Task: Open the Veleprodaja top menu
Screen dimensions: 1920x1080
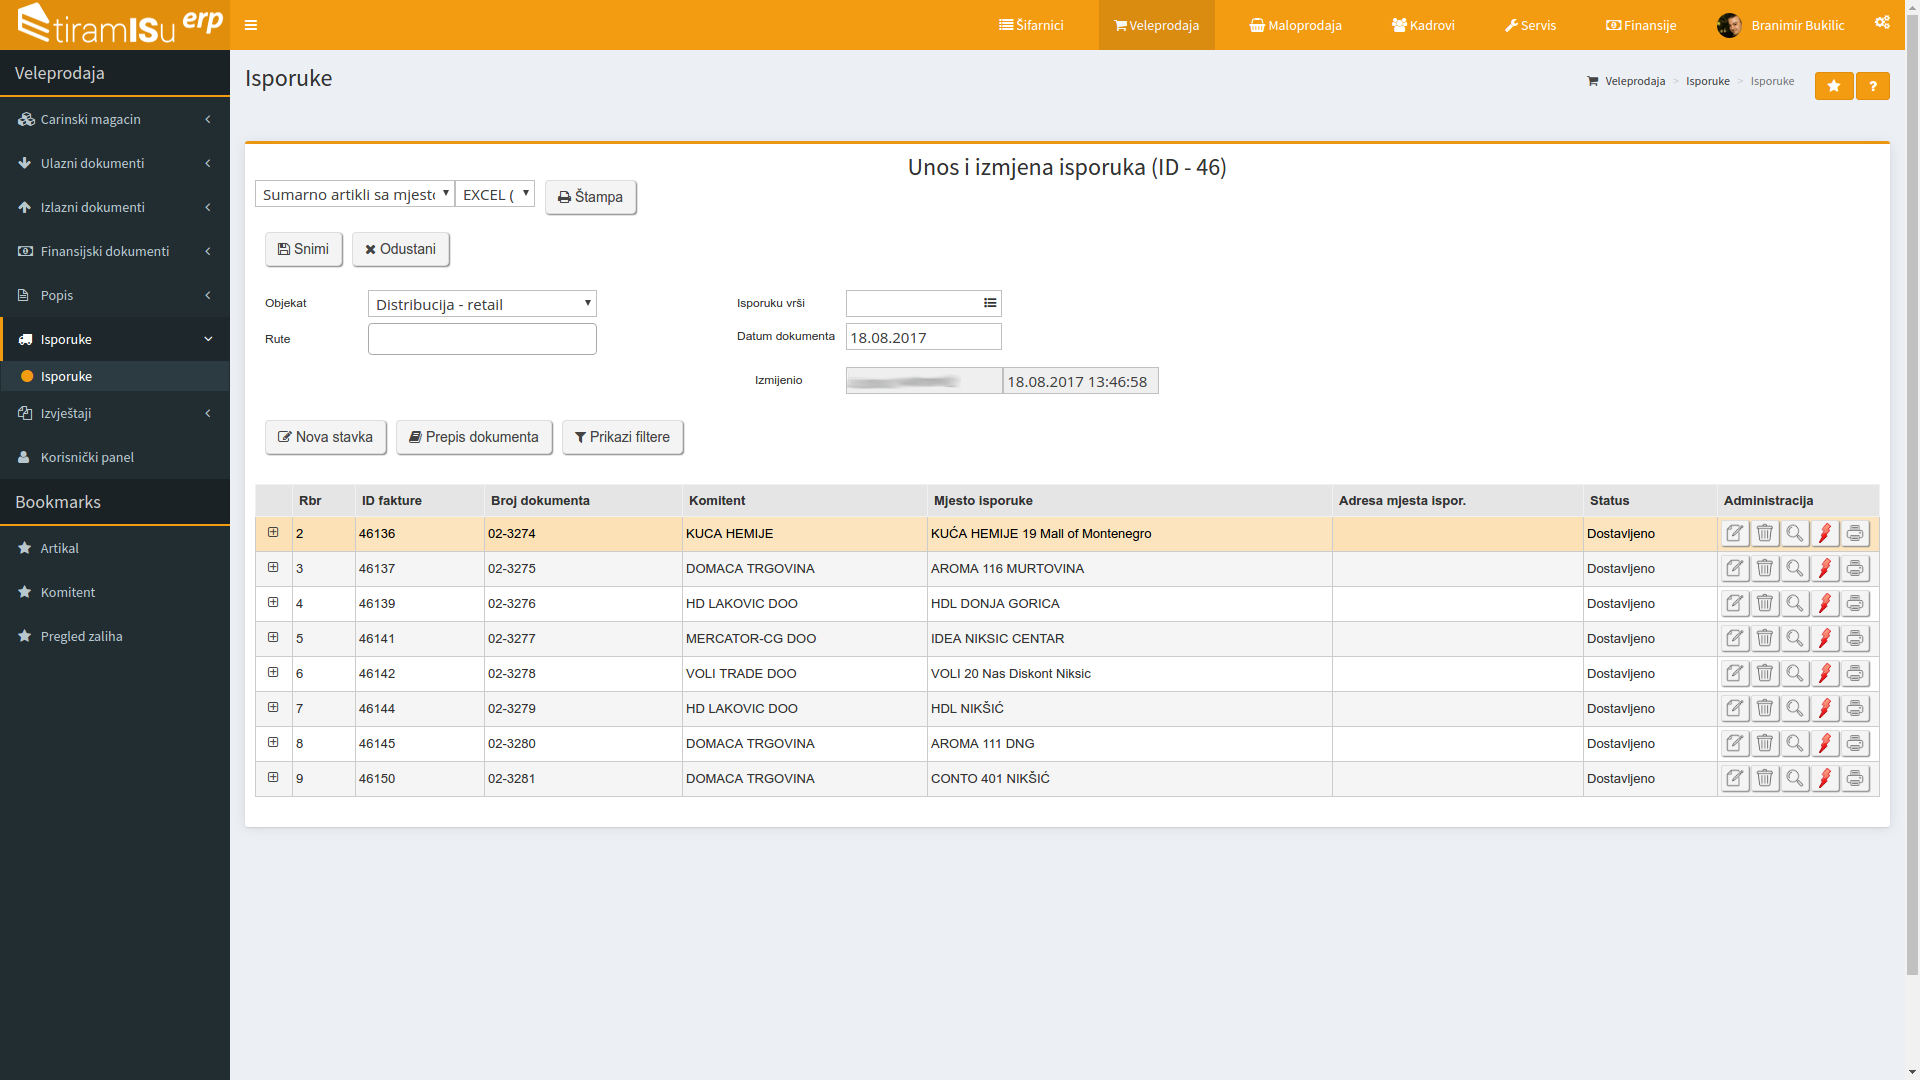Action: pos(1156,25)
